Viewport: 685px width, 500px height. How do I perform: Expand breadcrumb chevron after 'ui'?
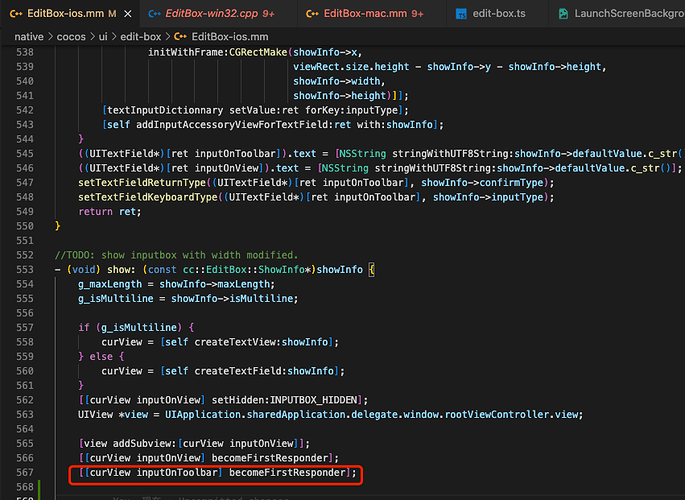click(114, 37)
